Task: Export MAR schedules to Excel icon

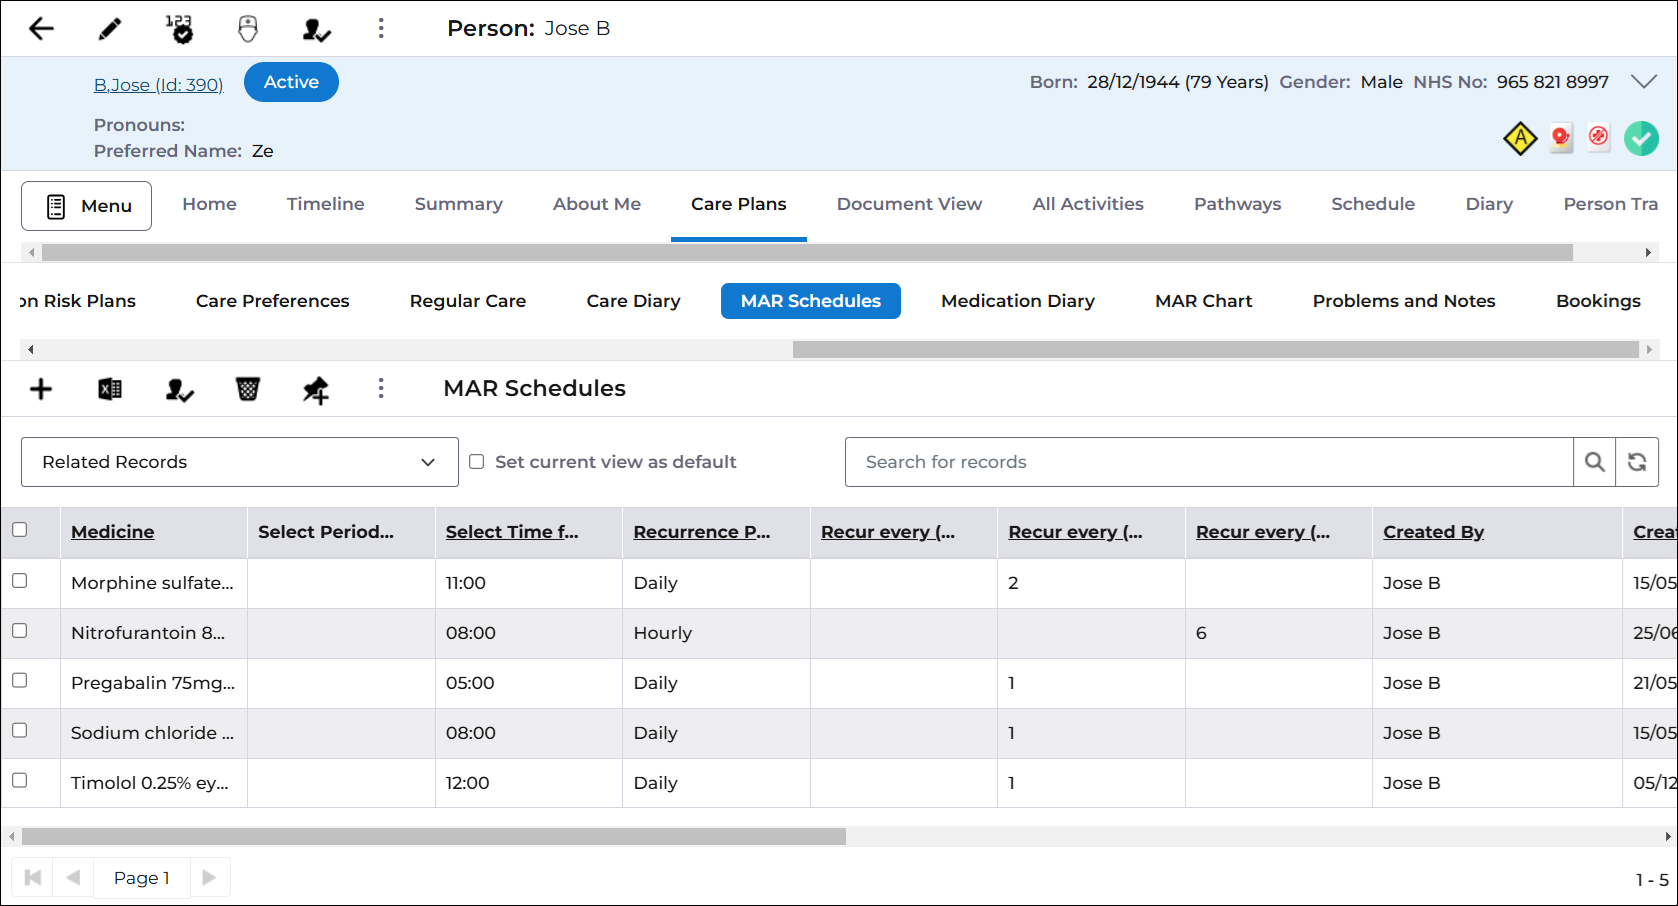Action: [110, 389]
